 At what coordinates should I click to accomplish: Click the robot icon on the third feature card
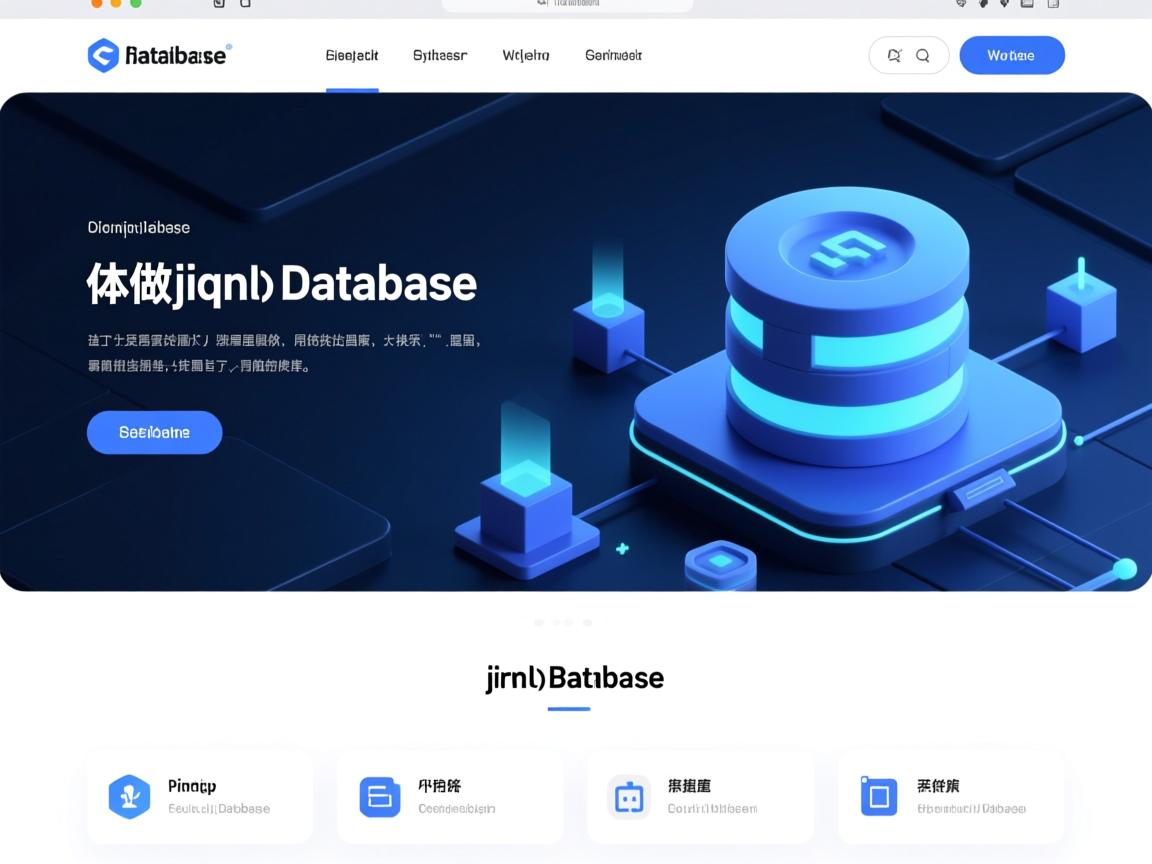tap(628, 796)
